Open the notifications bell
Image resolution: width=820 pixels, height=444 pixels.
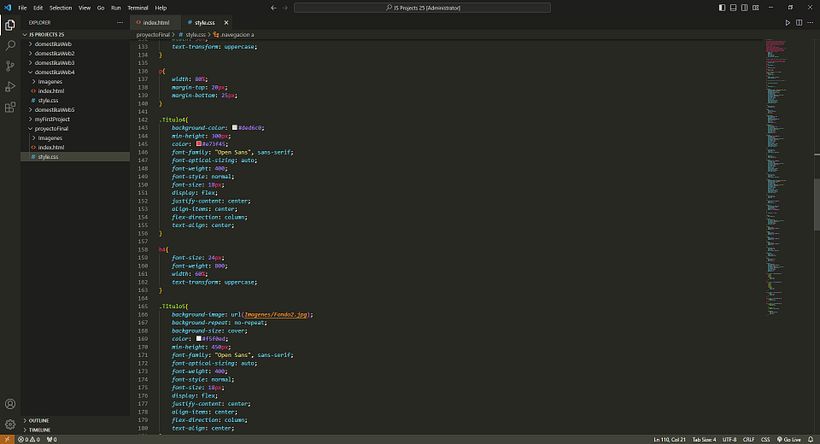tap(810, 439)
